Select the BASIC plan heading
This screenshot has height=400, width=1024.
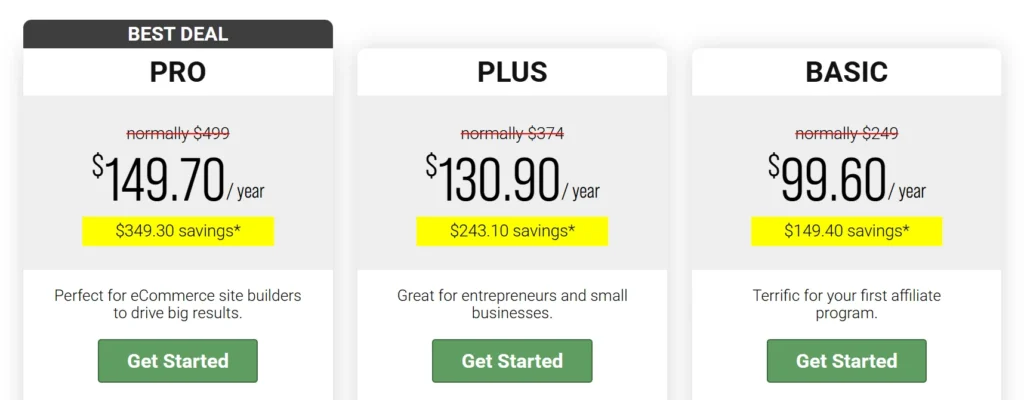[846, 72]
